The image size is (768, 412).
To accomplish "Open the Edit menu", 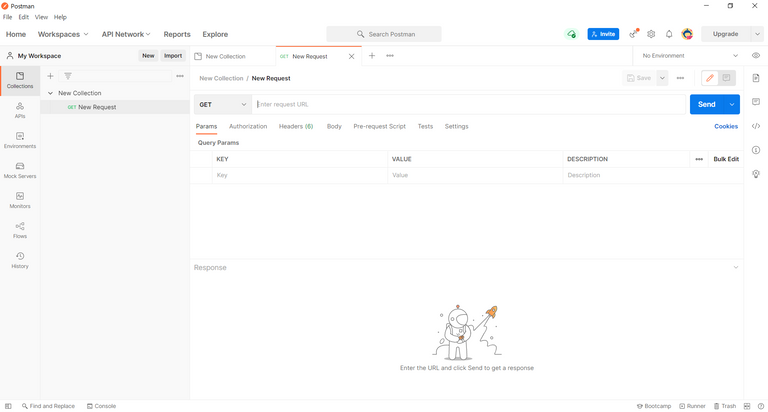I will click(x=24, y=17).
